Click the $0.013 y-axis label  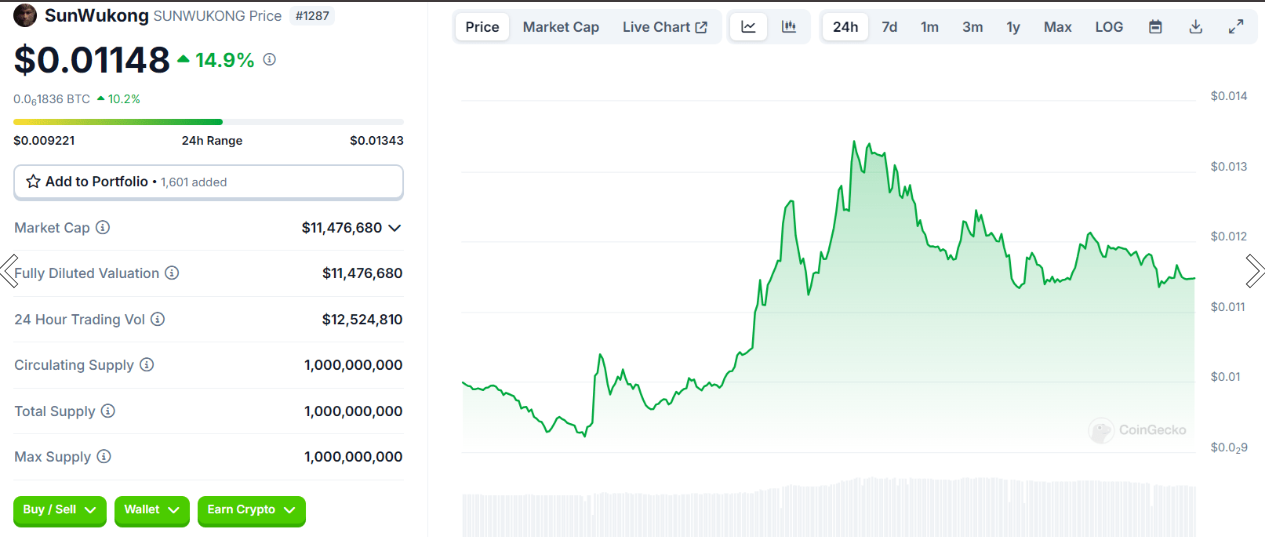1229,166
